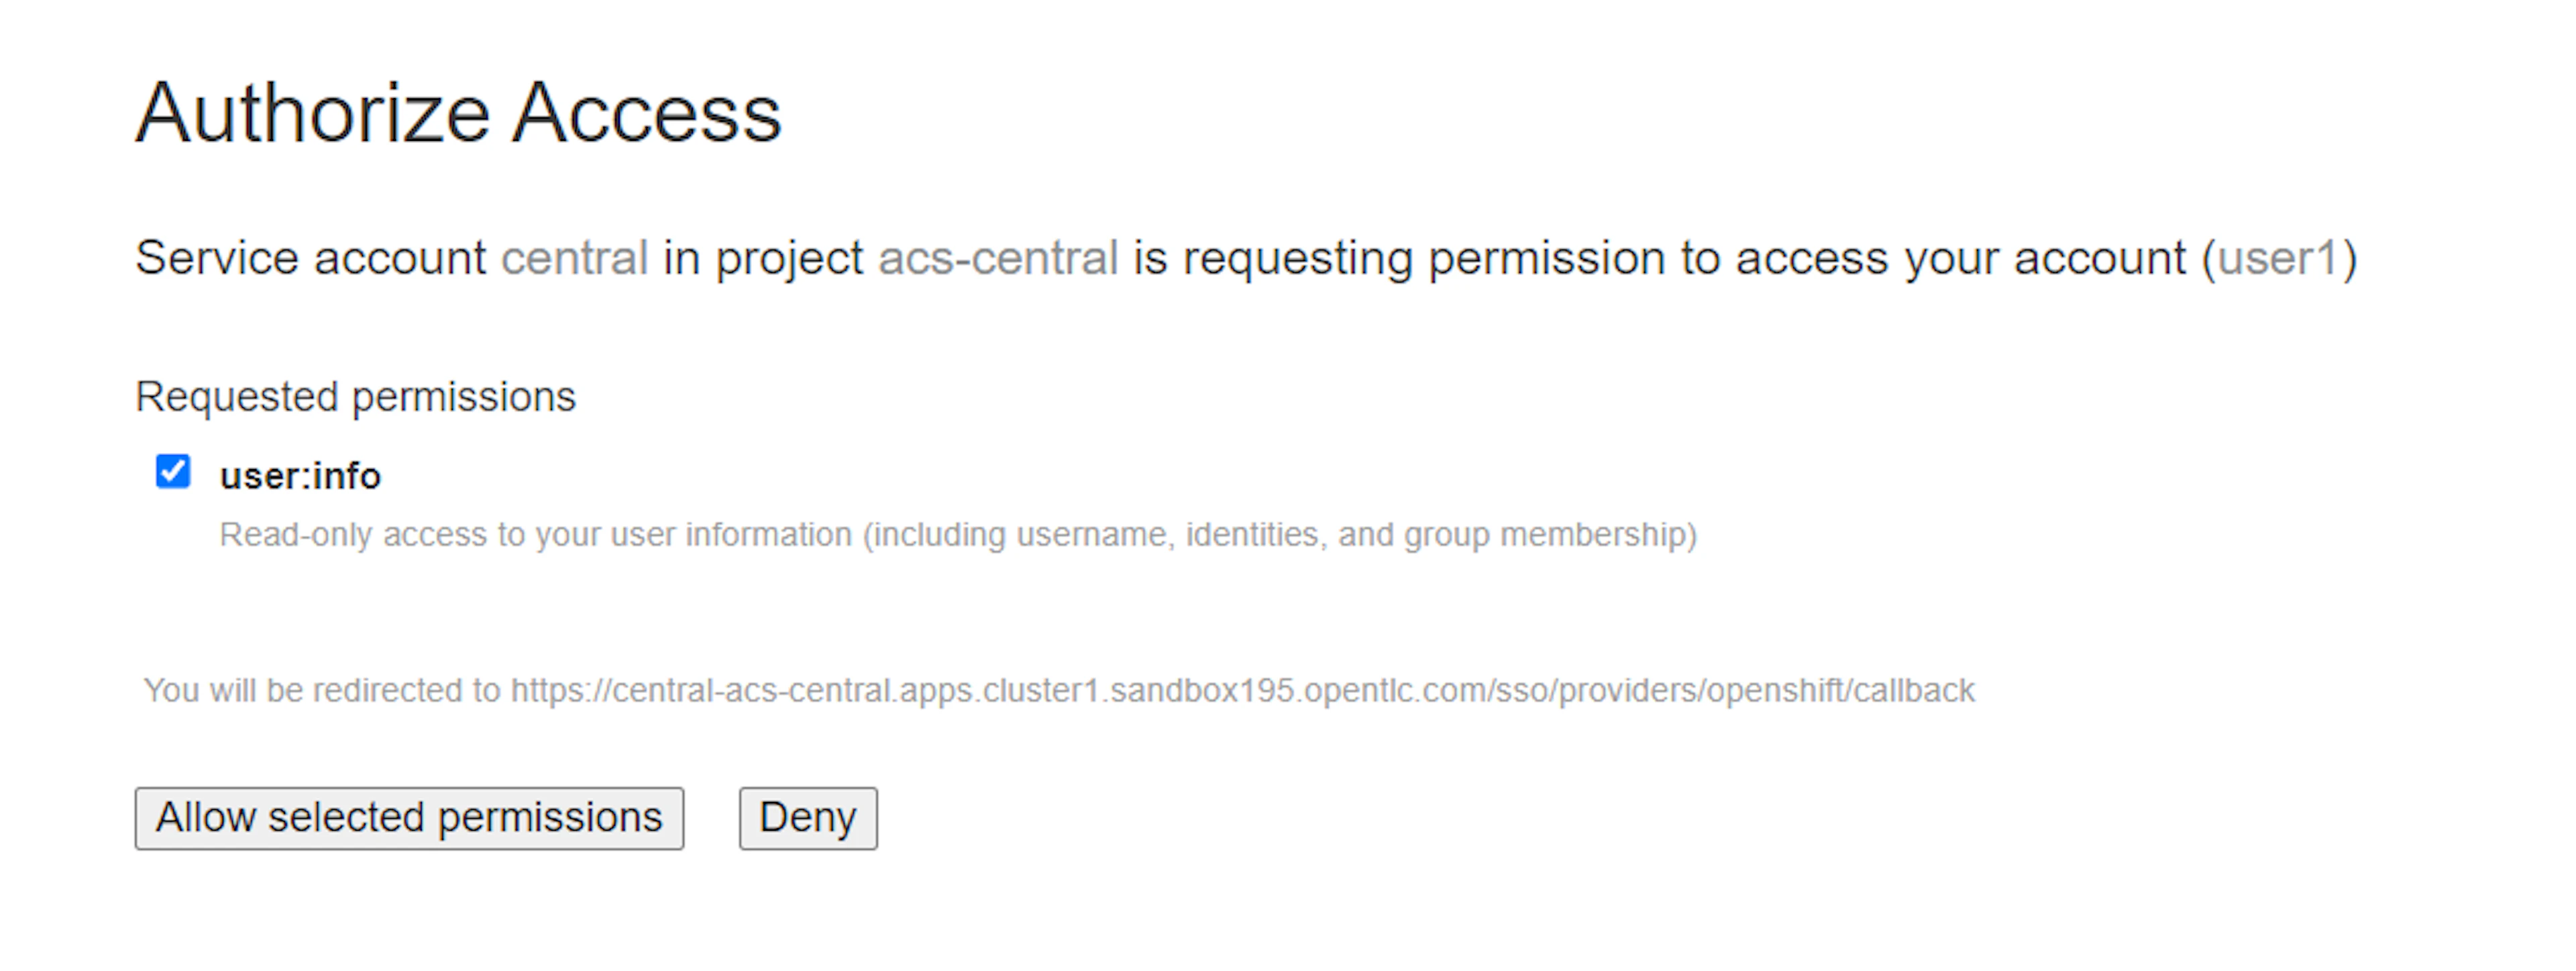Viewport: 2576px width, 971px height.
Task: Click the word "username" in the description
Action: click(1094, 535)
